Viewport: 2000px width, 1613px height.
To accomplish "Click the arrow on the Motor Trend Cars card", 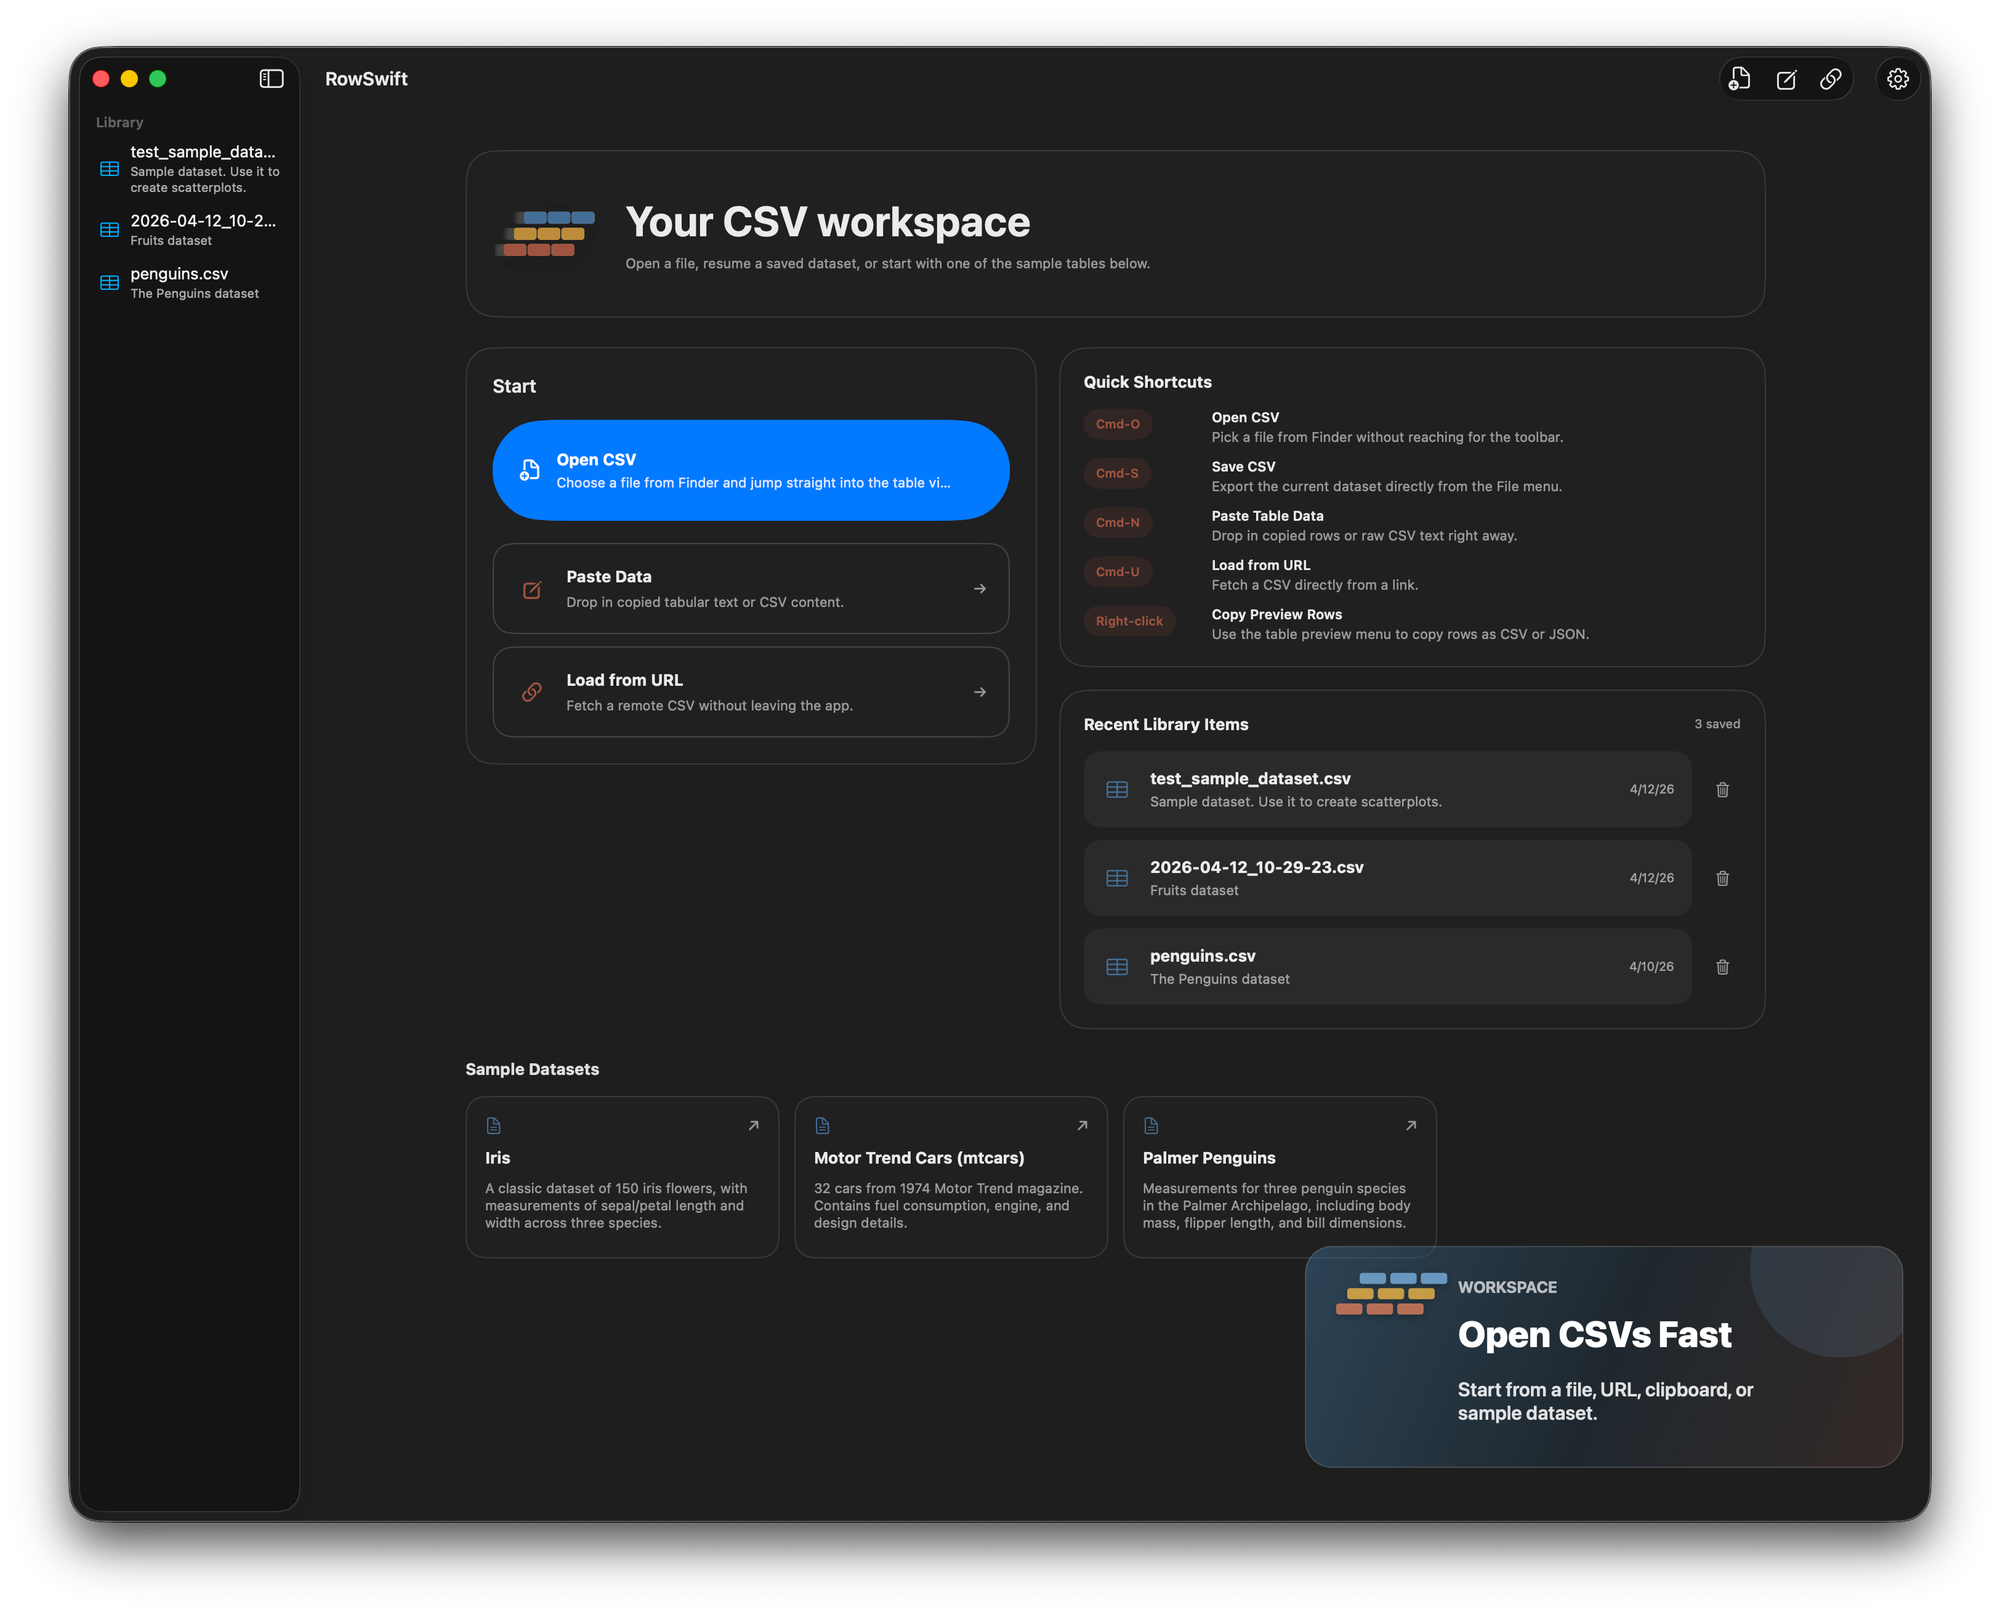I will (1081, 1124).
